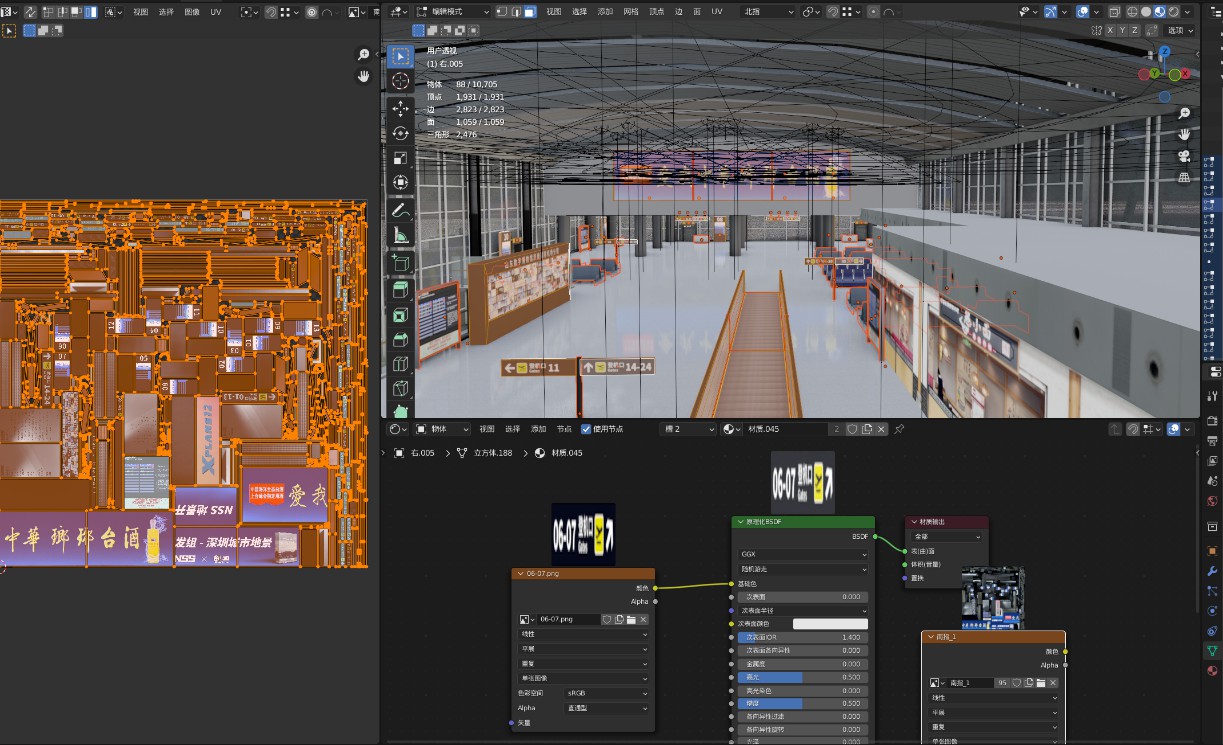Toggle UV sync selection button
This screenshot has width=1223, height=745.
click(29, 12)
